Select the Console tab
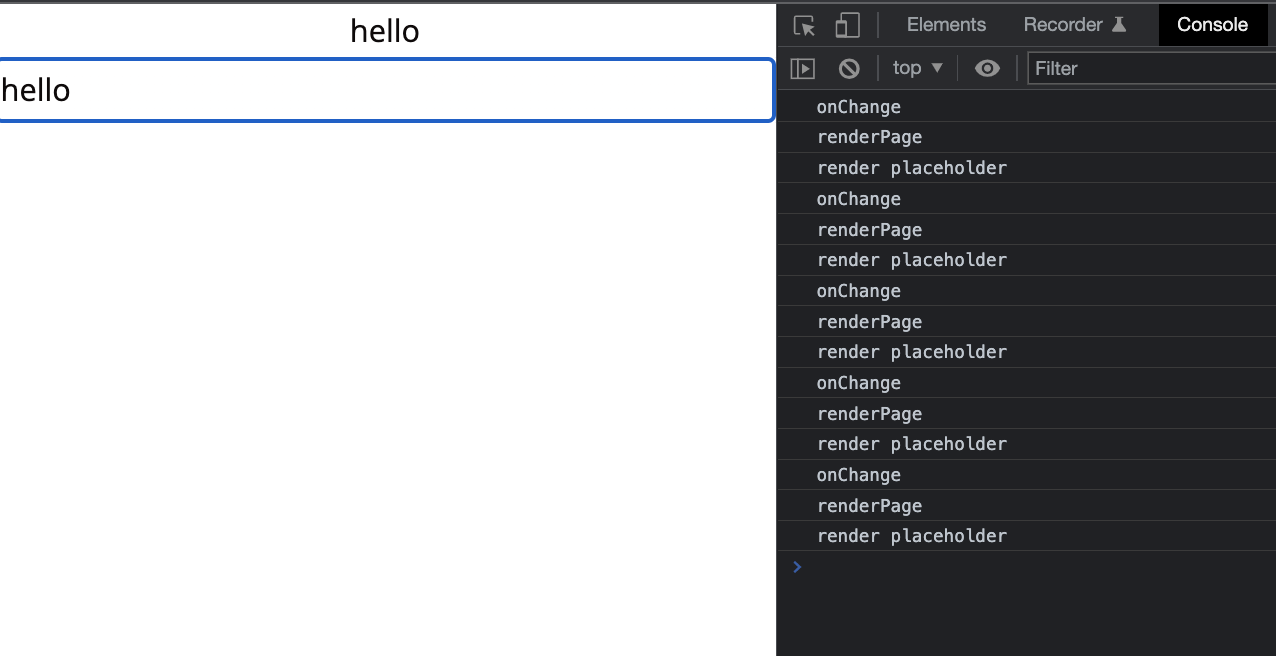Screen dimensions: 1276x656 [1212, 25]
